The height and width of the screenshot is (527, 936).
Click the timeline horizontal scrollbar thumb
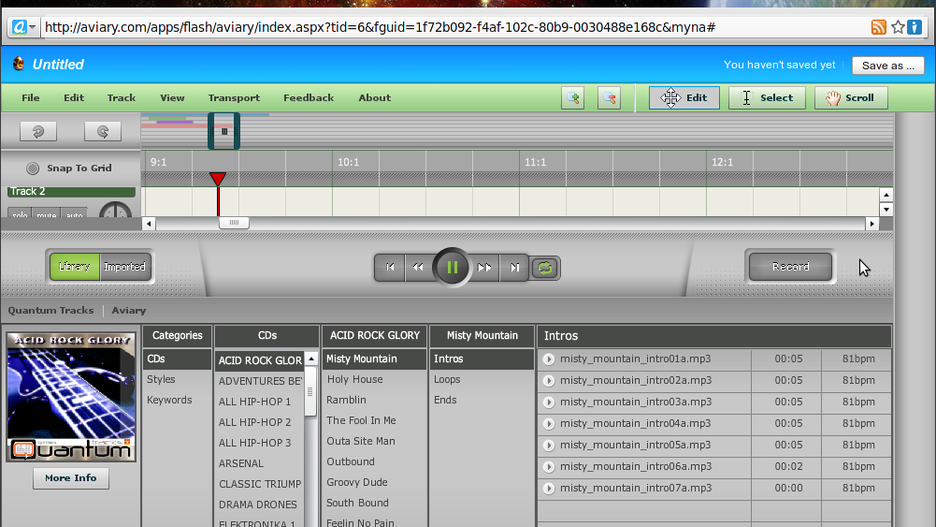[x=234, y=223]
